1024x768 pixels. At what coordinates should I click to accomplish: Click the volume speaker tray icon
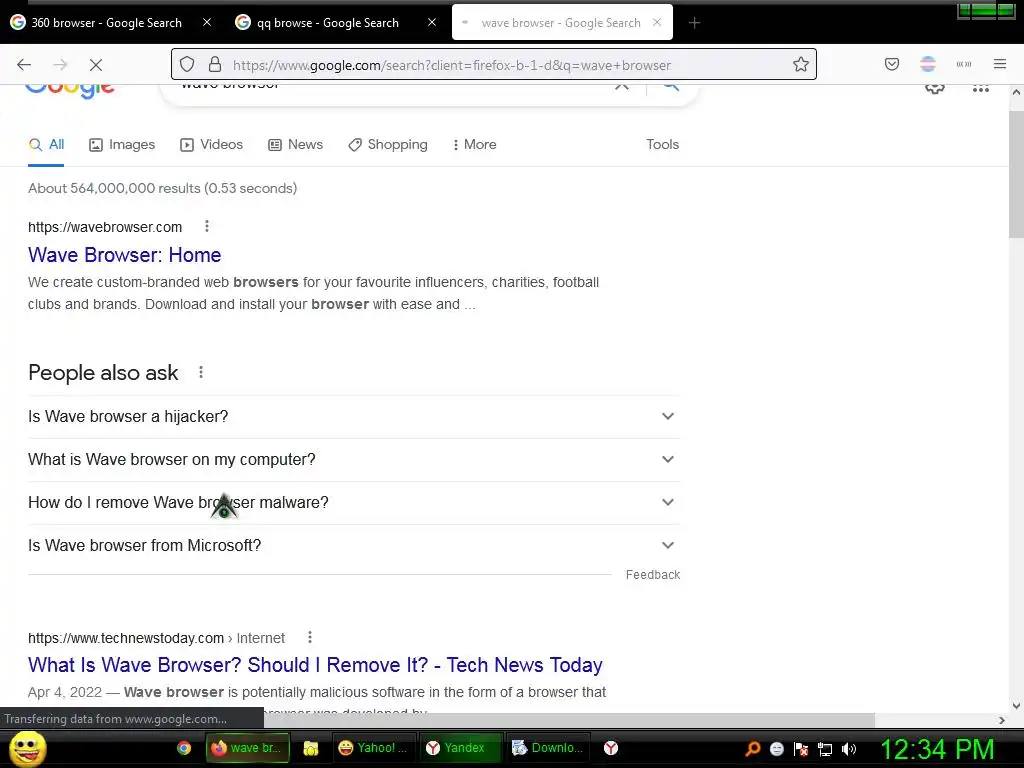[x=849, y=749]
